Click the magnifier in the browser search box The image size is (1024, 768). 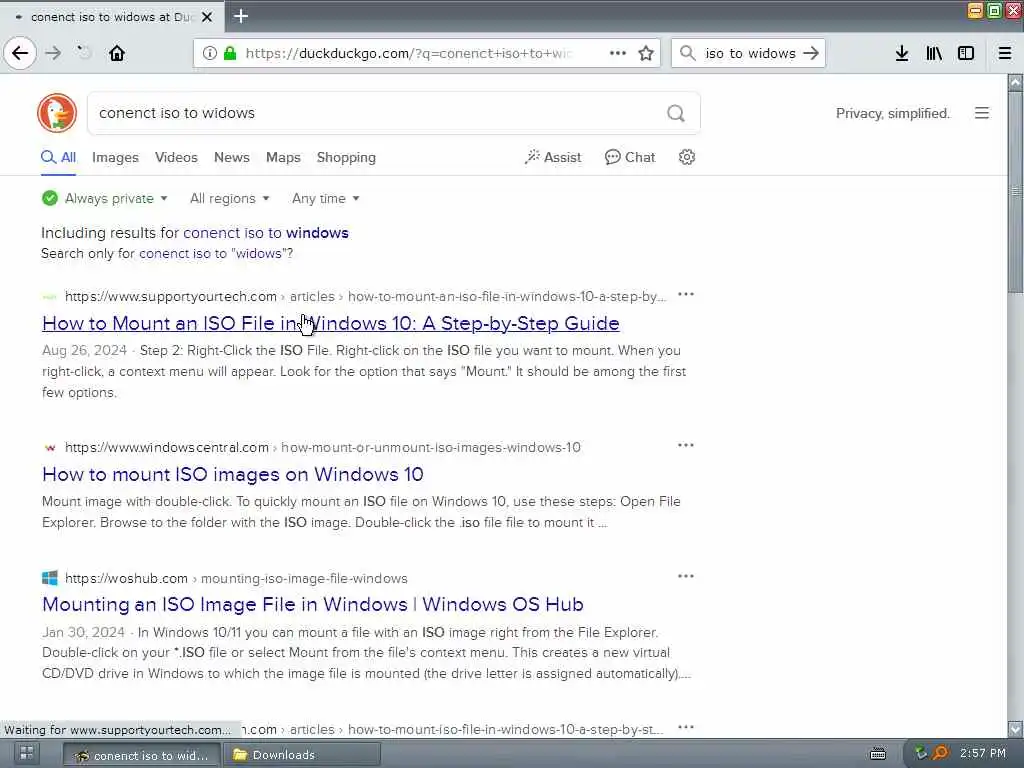688,53
